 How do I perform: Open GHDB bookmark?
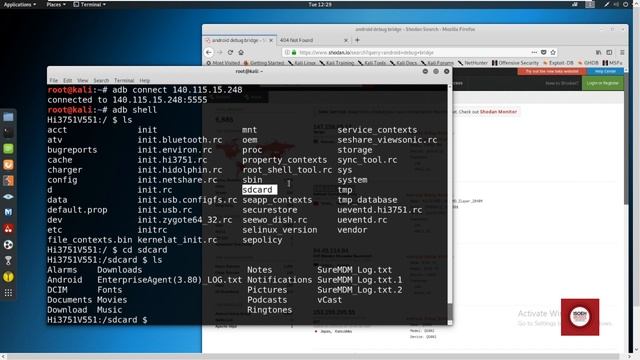[x=588, y=63]
